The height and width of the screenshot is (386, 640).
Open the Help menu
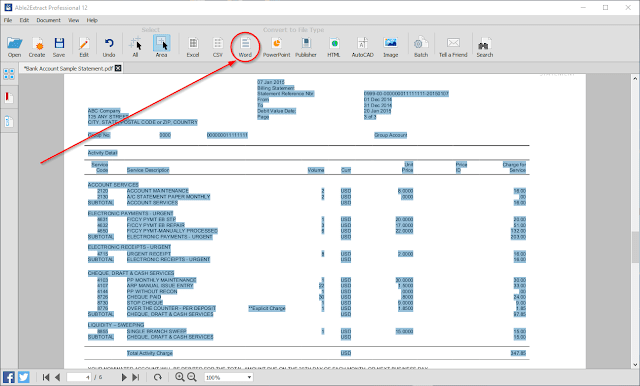pos(92,20)
